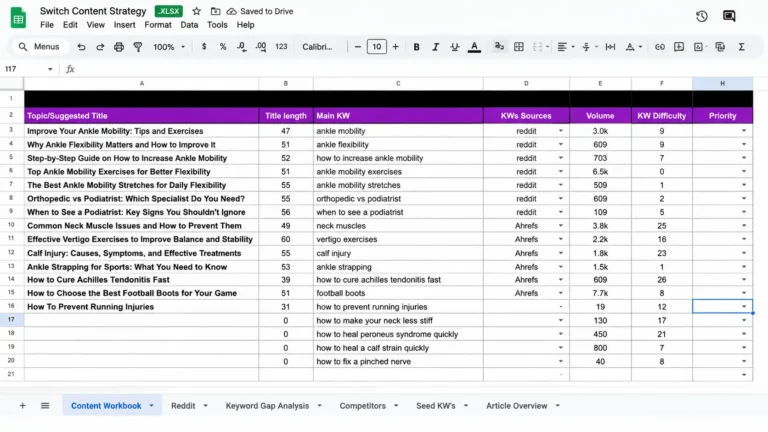Open the zoom level 100% dropdown
This screenshot has width=768, height=432.
(169, 47)
